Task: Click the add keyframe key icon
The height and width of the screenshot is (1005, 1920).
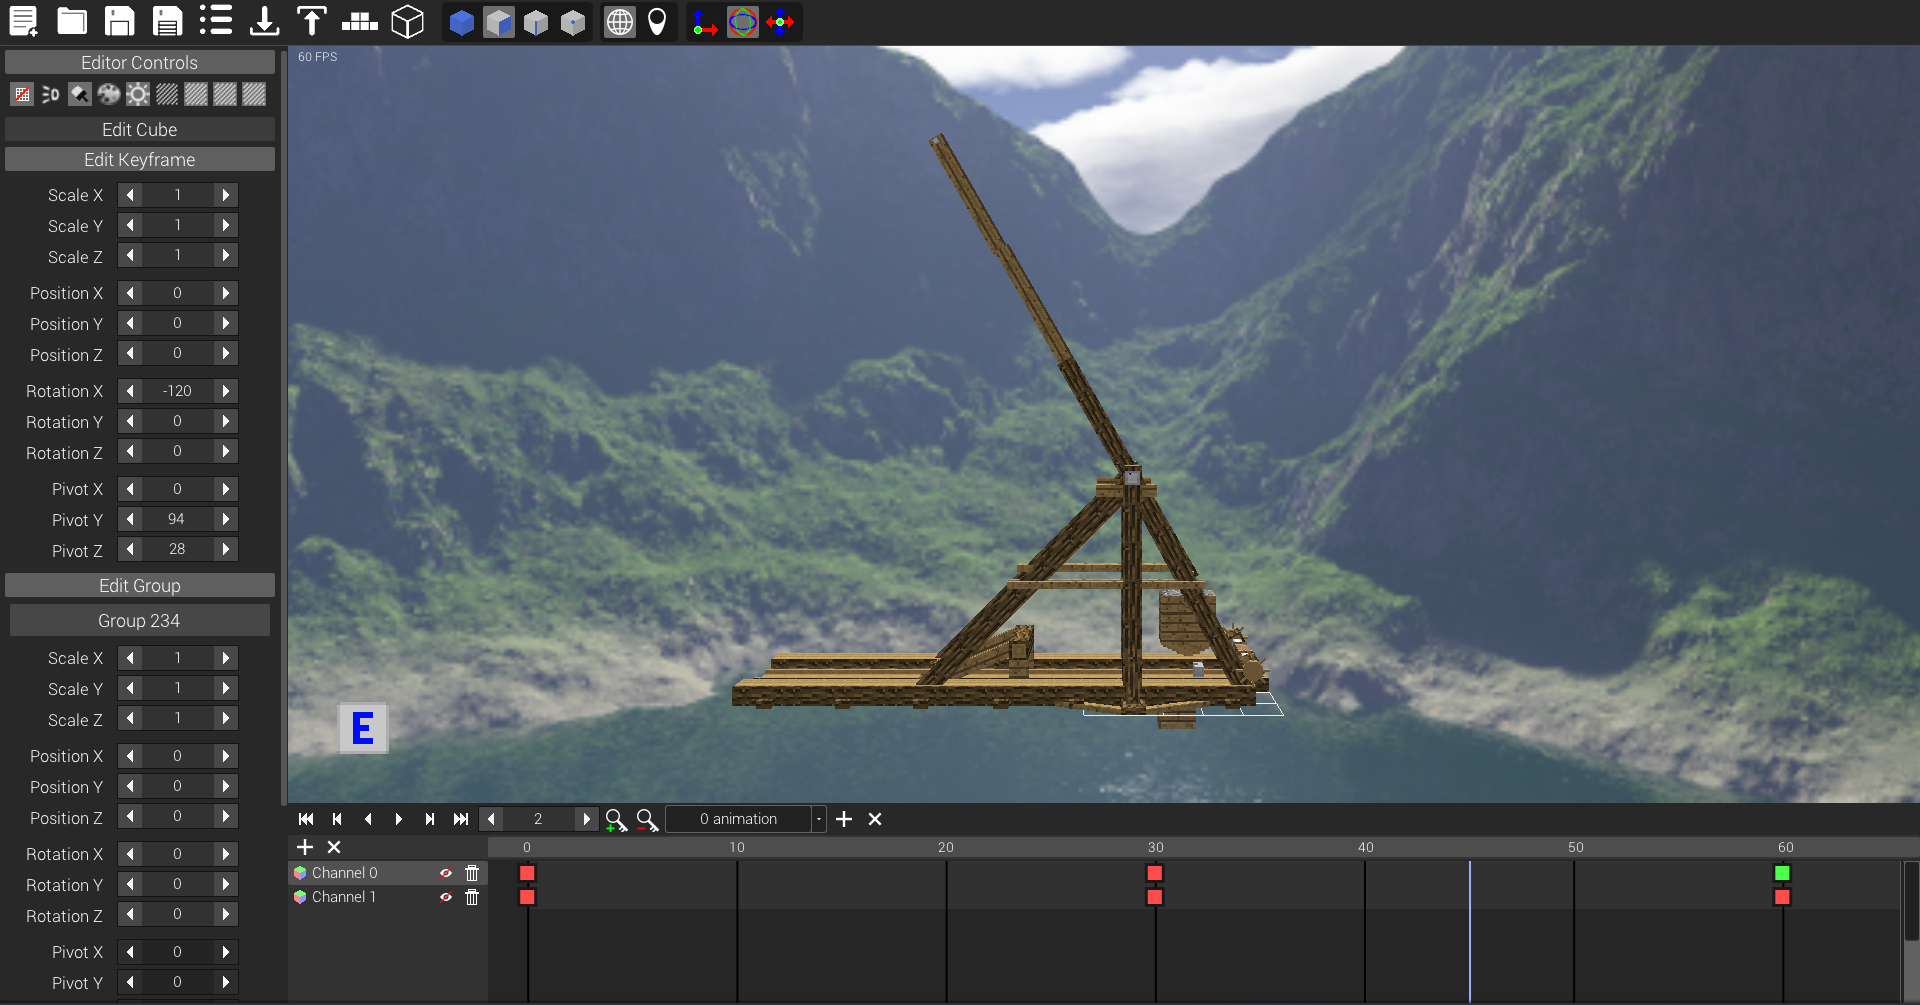Action: tap(616, 820)
